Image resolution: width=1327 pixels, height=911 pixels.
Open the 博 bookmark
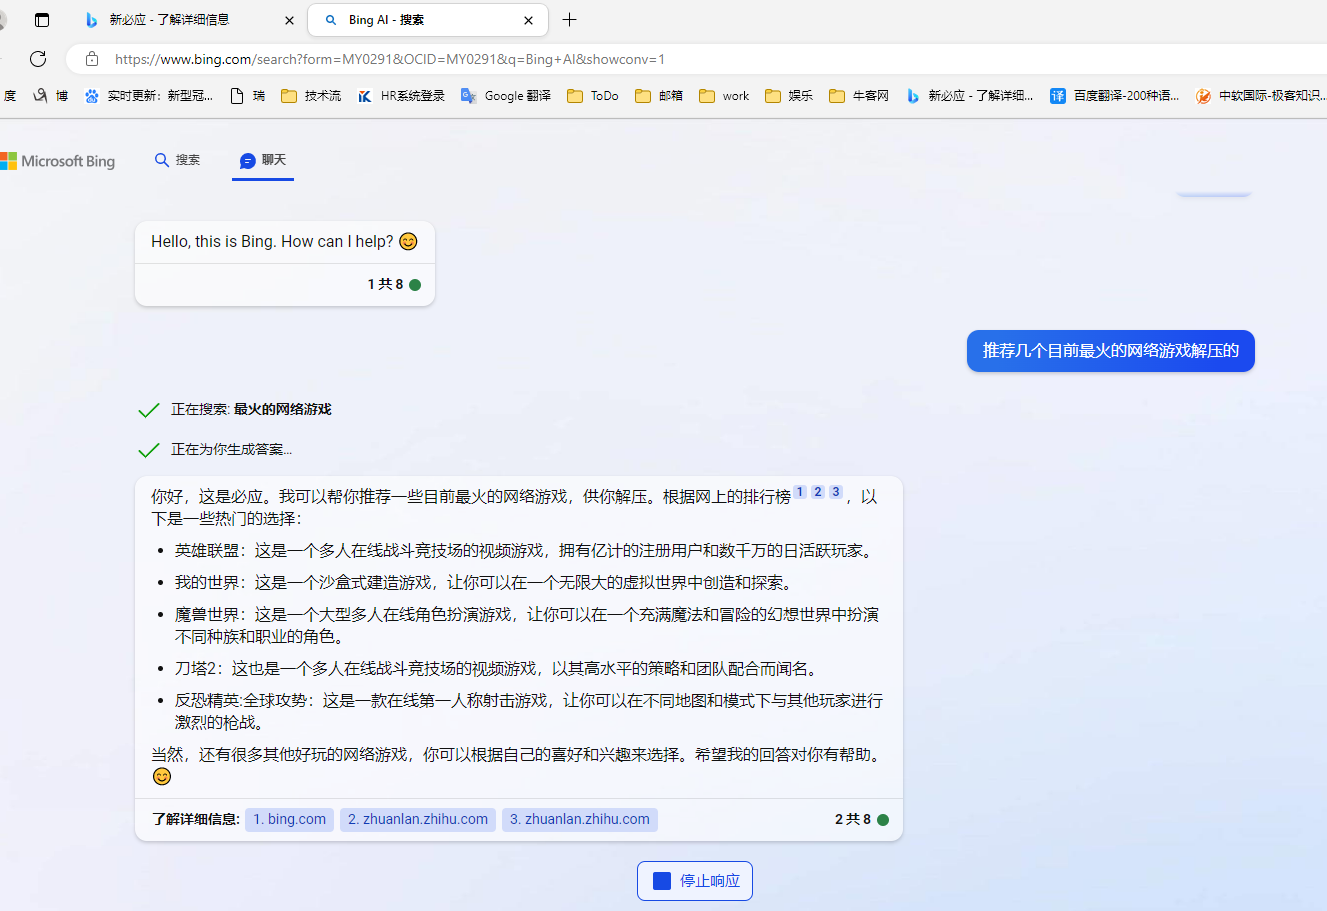pyautogui.click(x=51, y=96)
